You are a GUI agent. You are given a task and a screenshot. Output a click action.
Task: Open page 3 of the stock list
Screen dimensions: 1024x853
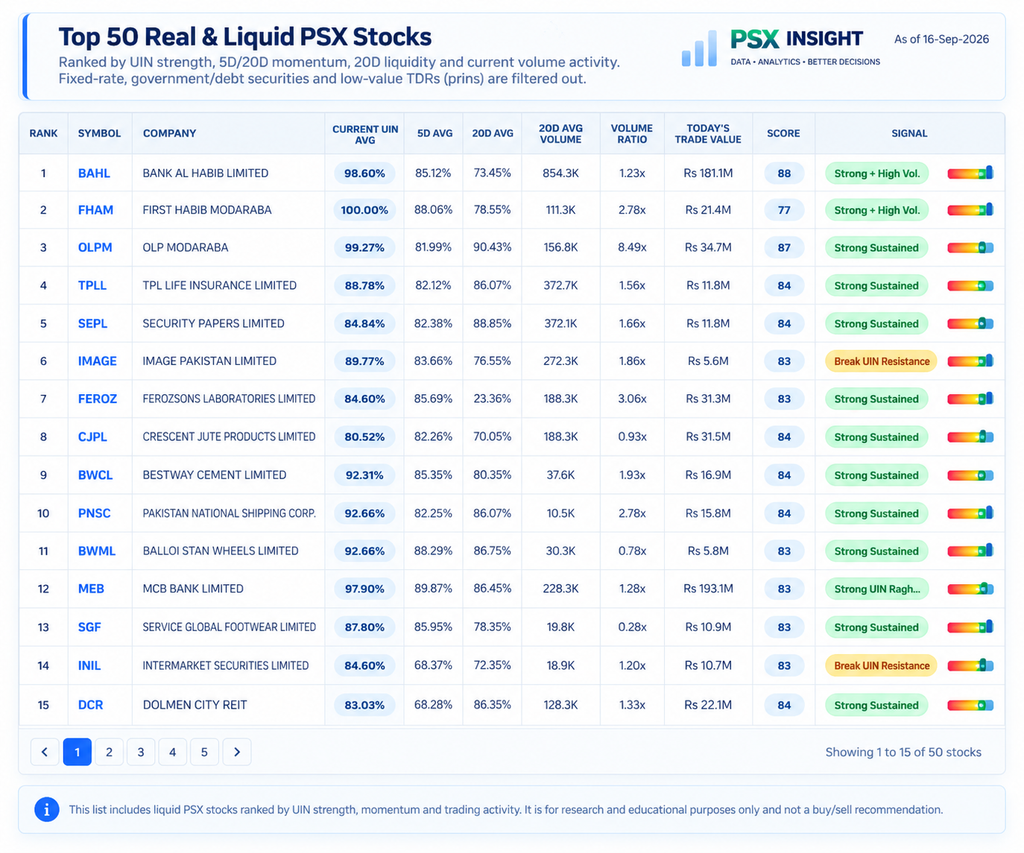(x=140, y=752)
